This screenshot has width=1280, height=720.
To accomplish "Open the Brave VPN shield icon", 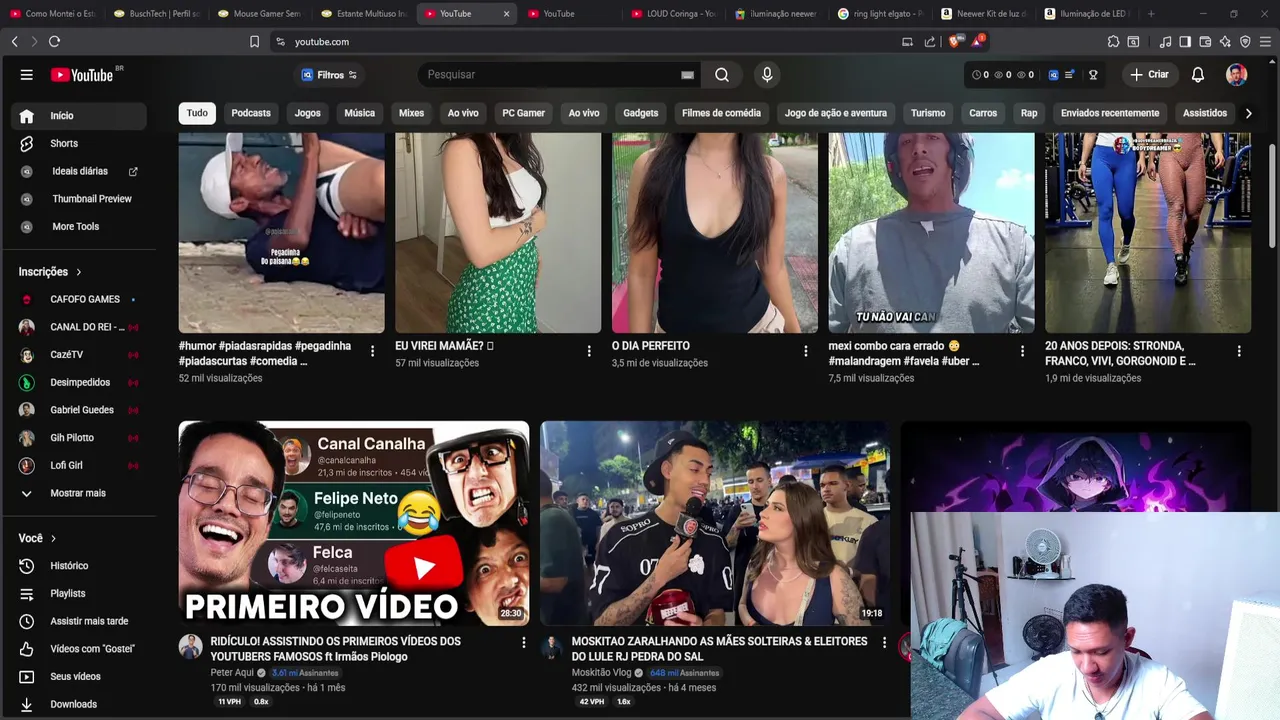I will click(1245, 42).
